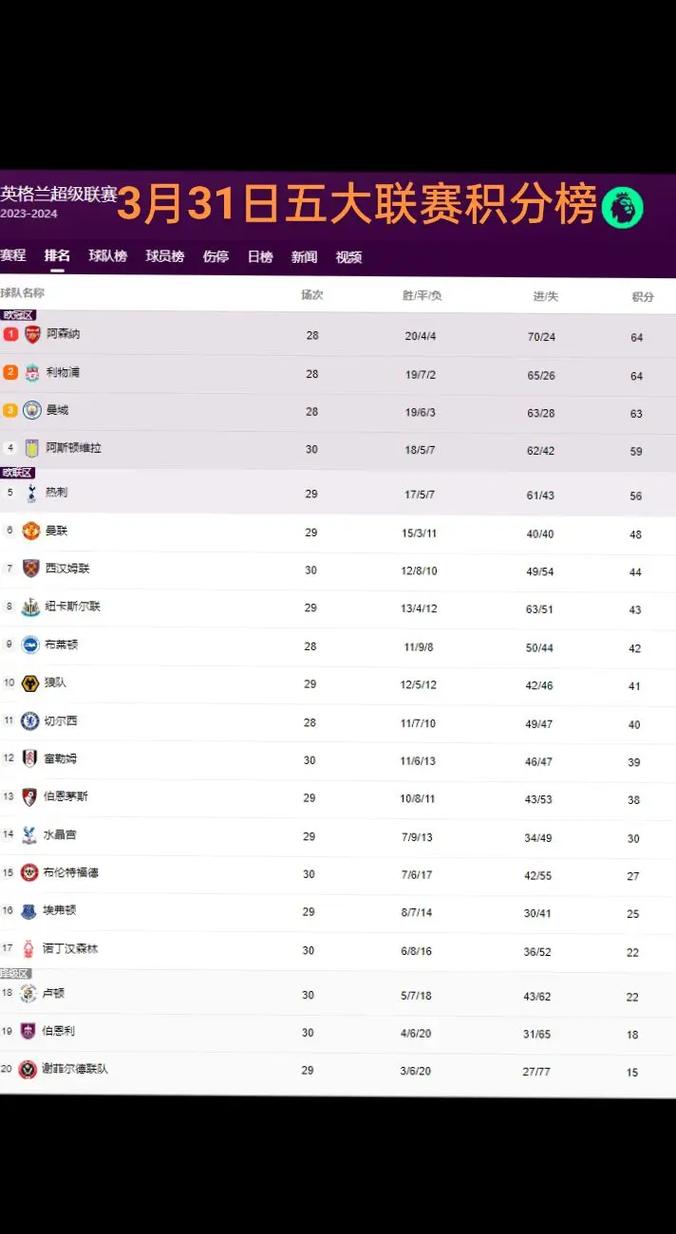Click the Premier League logo icon

pos(622,207)
